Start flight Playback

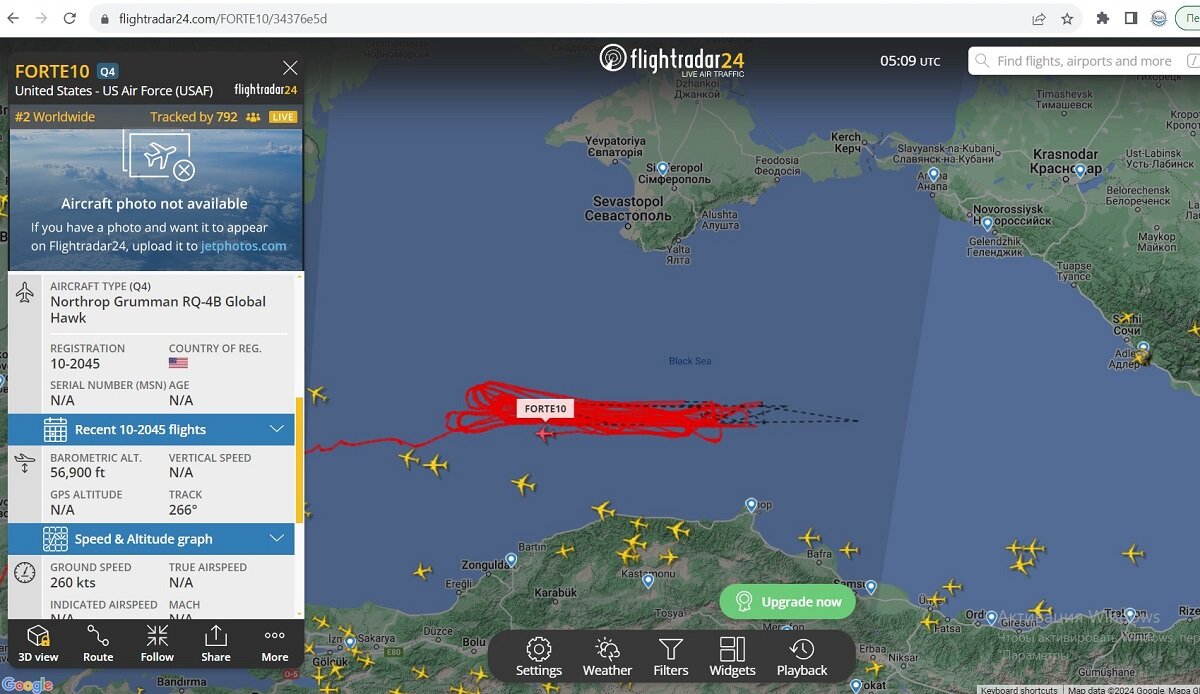click(x=802, y=657)
